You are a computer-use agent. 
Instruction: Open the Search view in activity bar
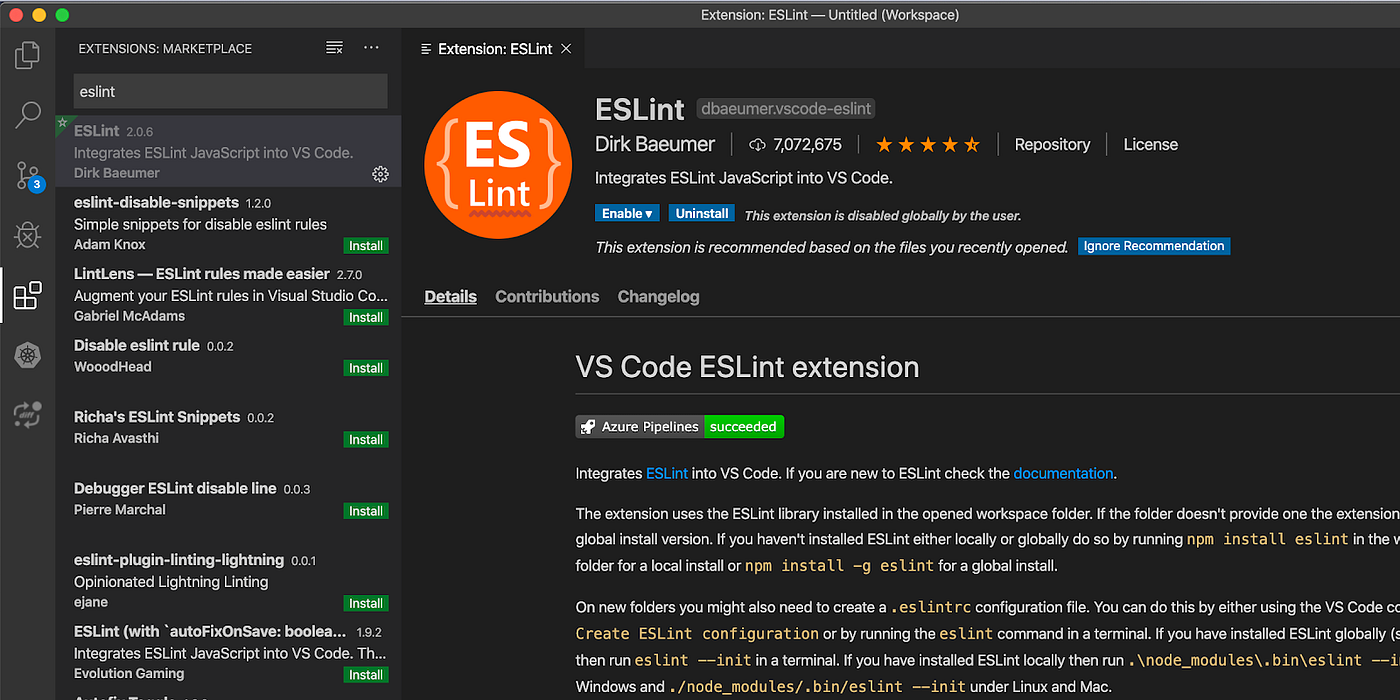point(28,115)
